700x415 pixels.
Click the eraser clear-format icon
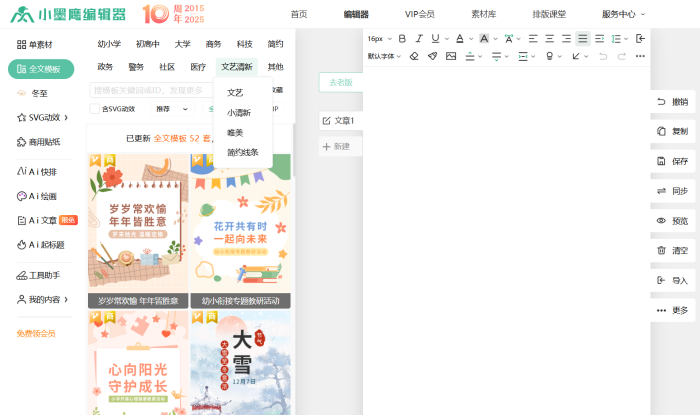pyautogui.click(x=414, y=56)
